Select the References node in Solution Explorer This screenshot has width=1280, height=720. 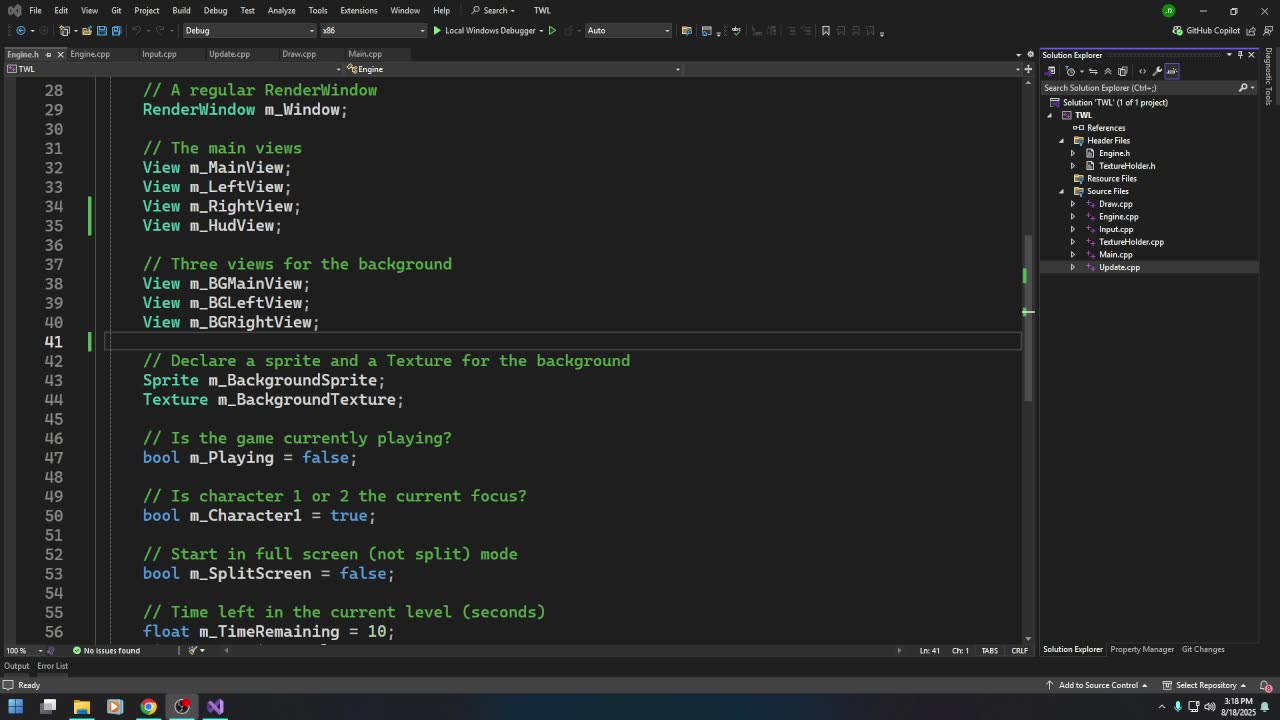(x=1105, y=128)
